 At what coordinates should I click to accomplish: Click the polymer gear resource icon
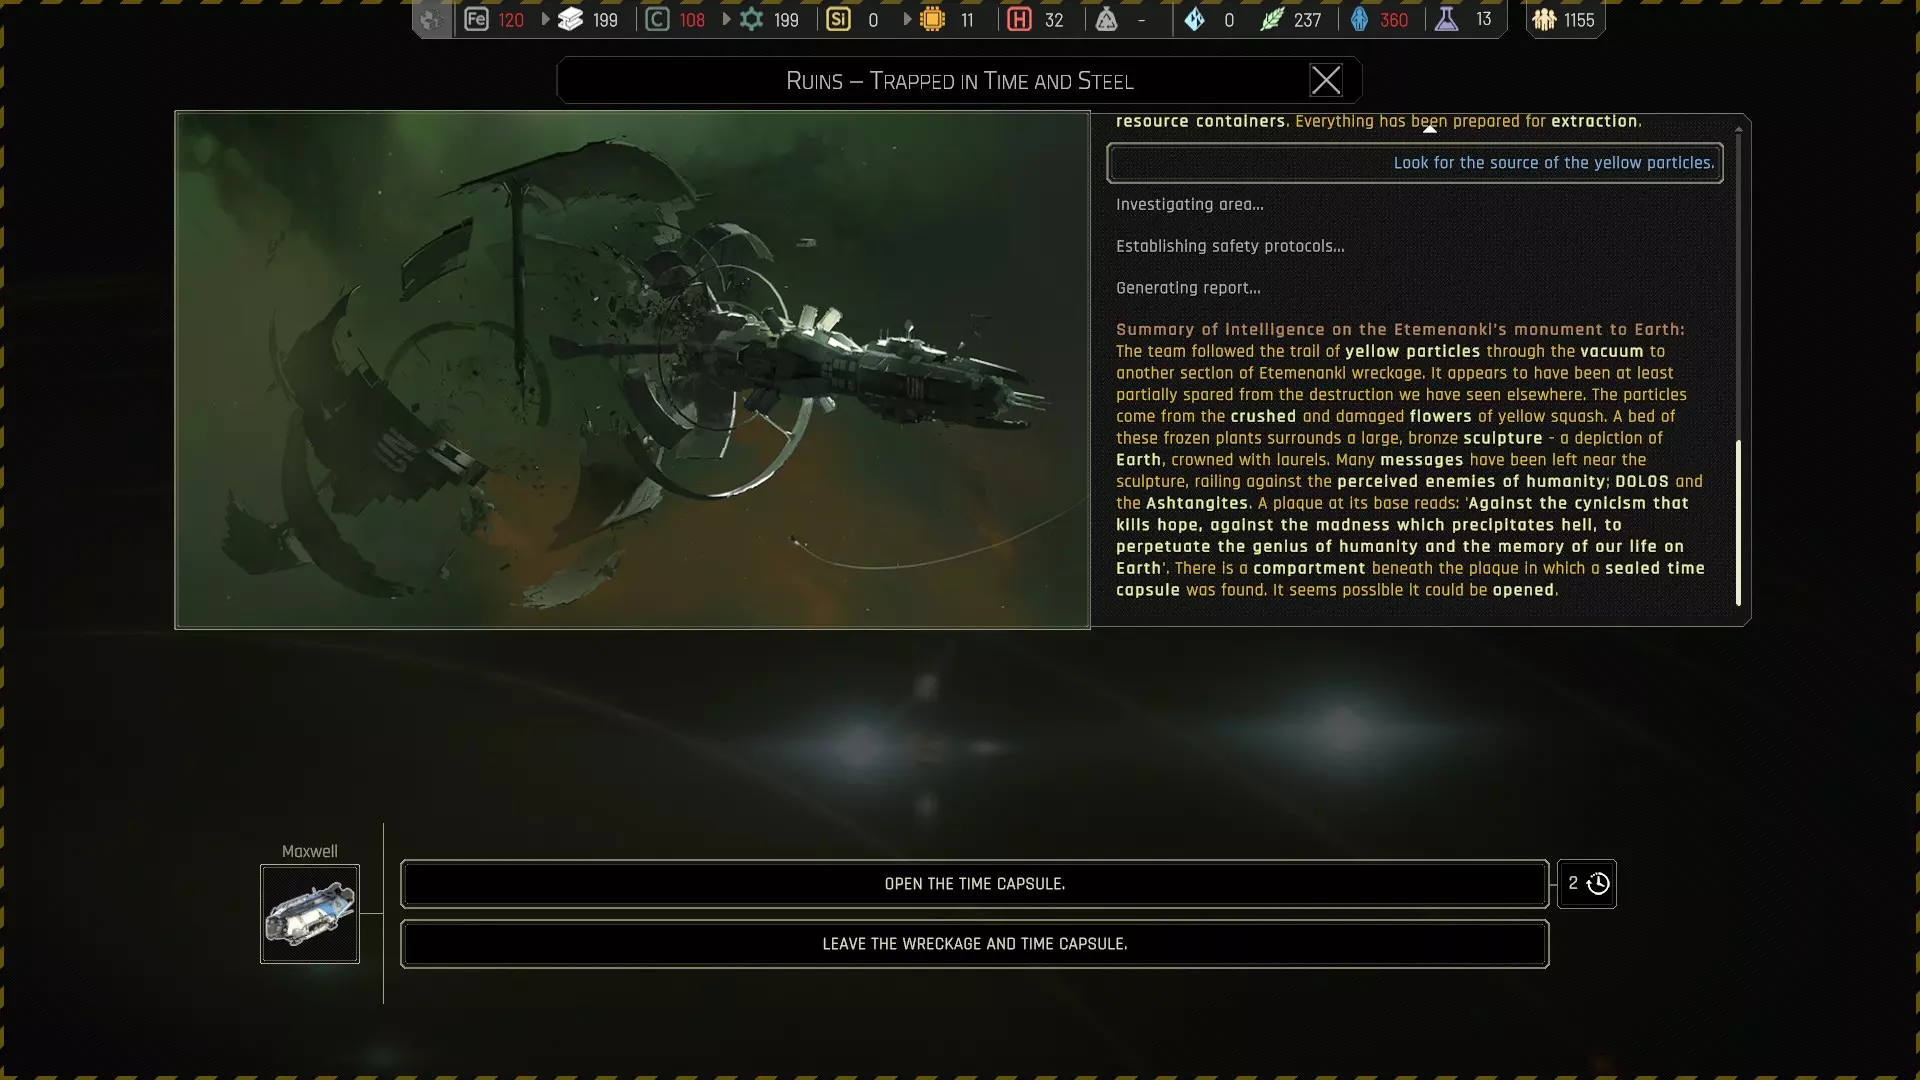pyautogui.click(x=751, y=19)
